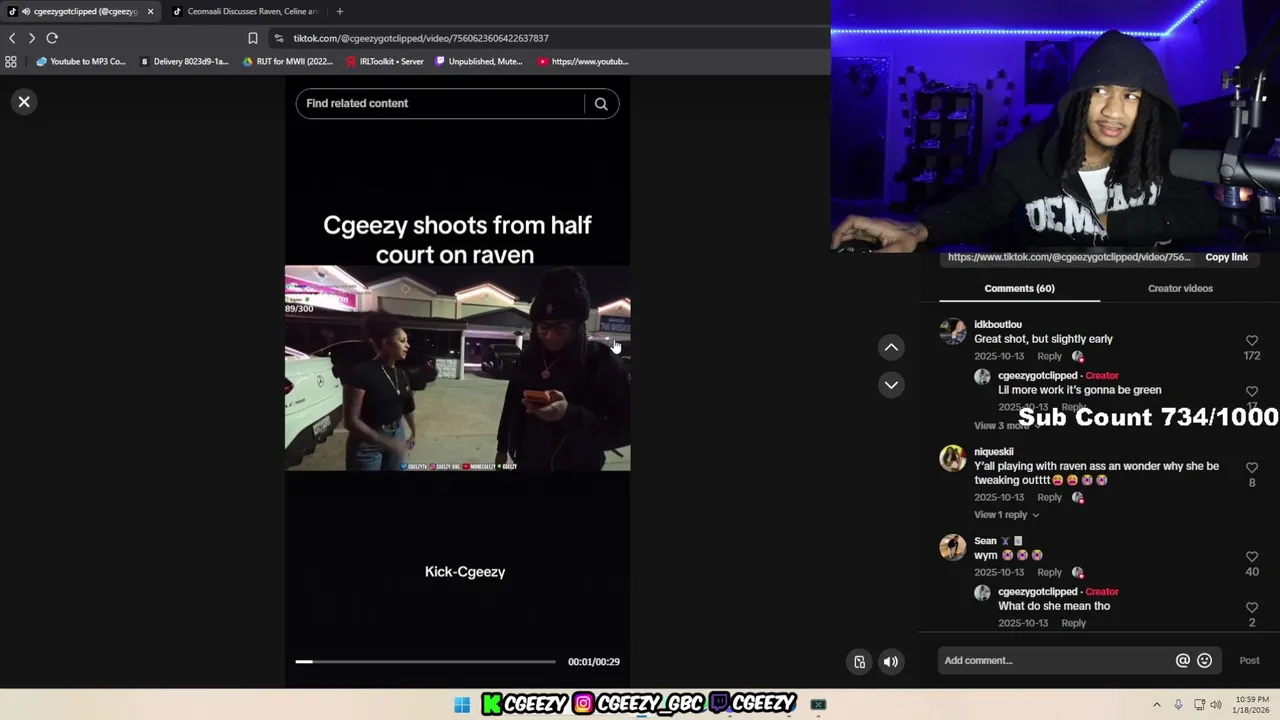
Task: Open the emoji picker in comment box
Action: tap(1205, 660)
